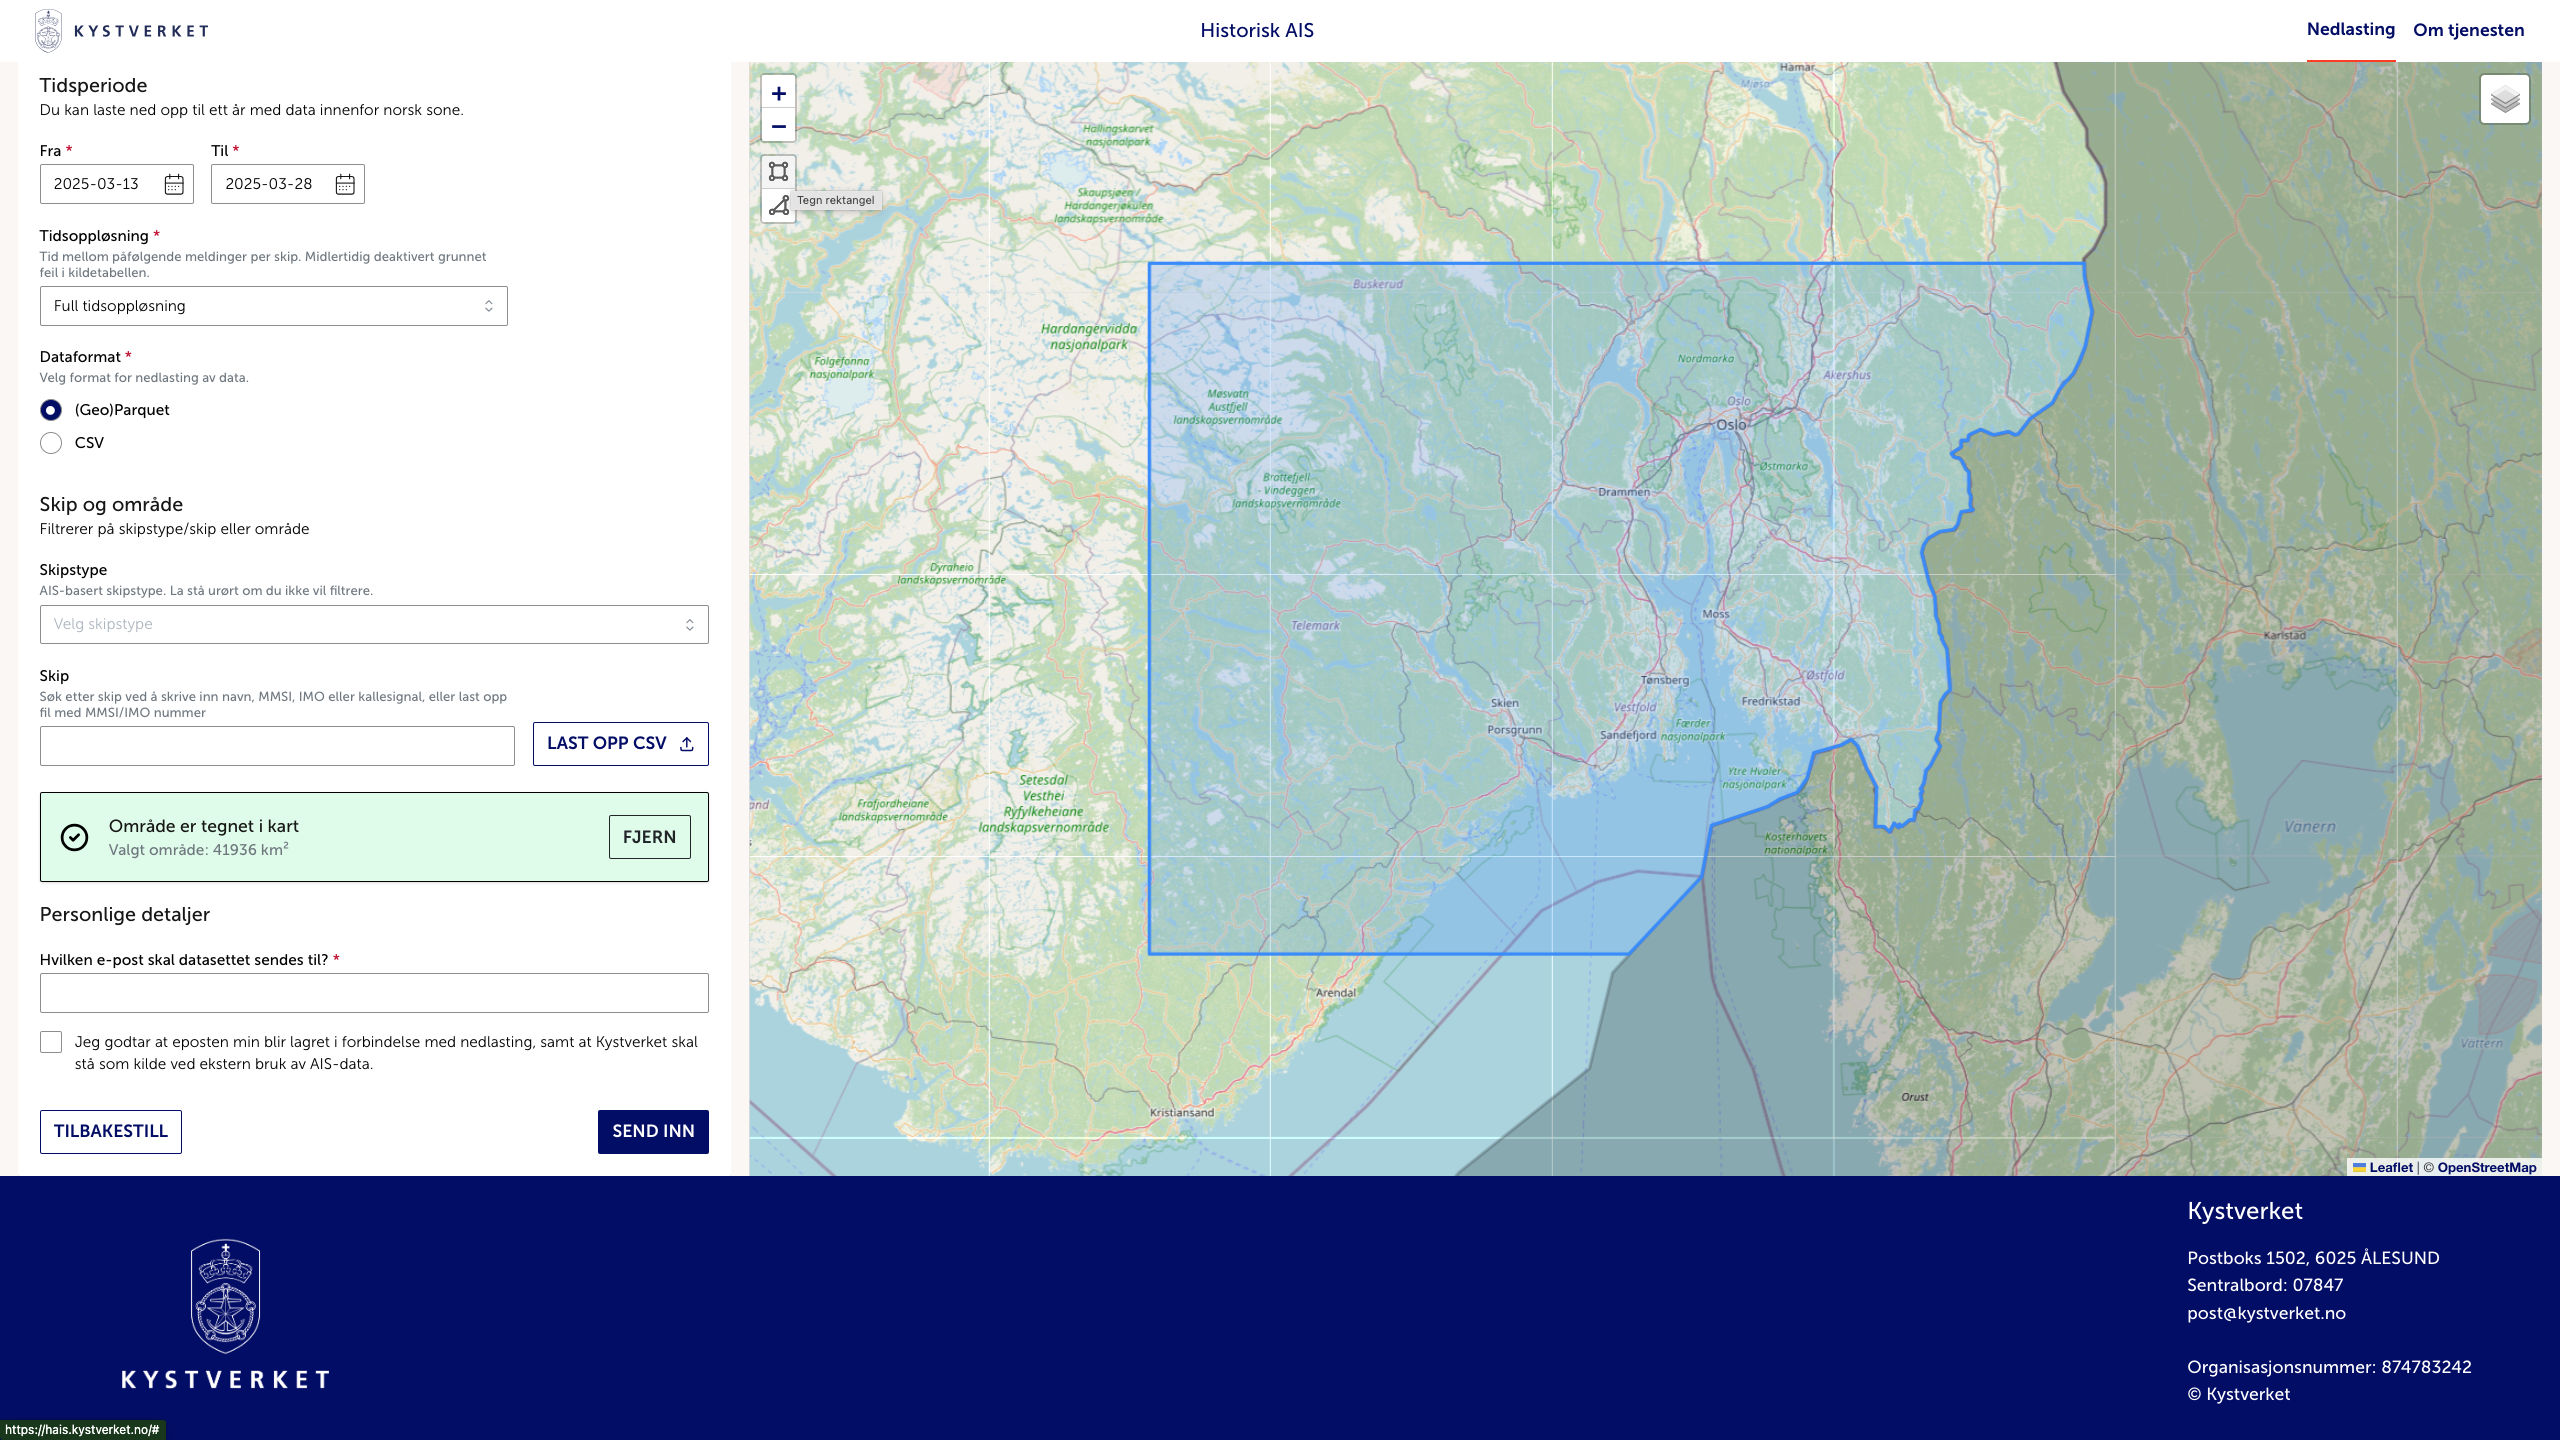Submit the form with SEND INN
The height and width of the screenshot is (1440, 2560).
tap(653, 1131)
